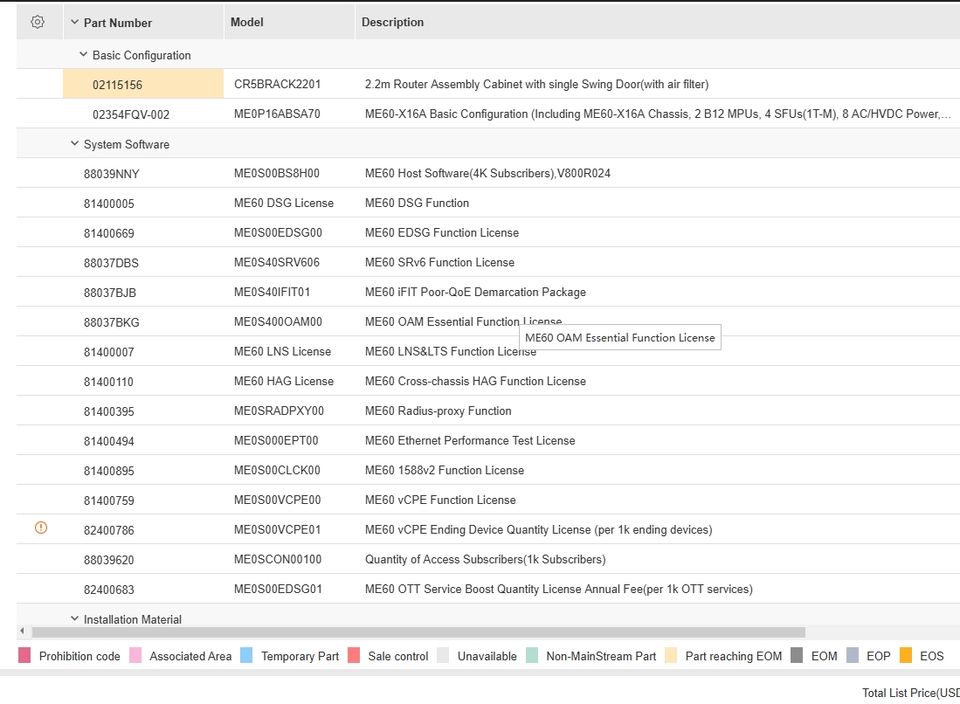960x704 pixels.
Task: Expand the Installation Material group
Action: pos(74,619)
